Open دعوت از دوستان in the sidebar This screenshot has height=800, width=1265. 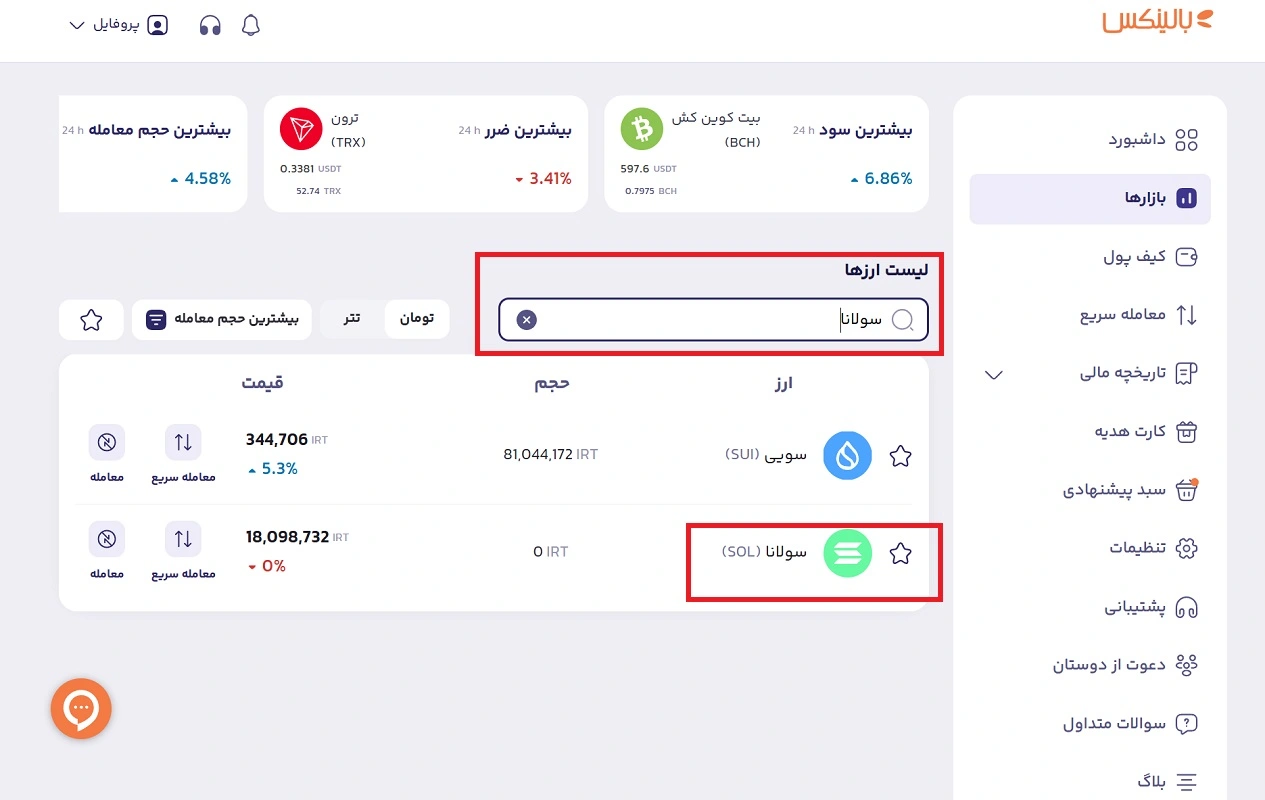pyautogui.click(x=1090, y=665)
